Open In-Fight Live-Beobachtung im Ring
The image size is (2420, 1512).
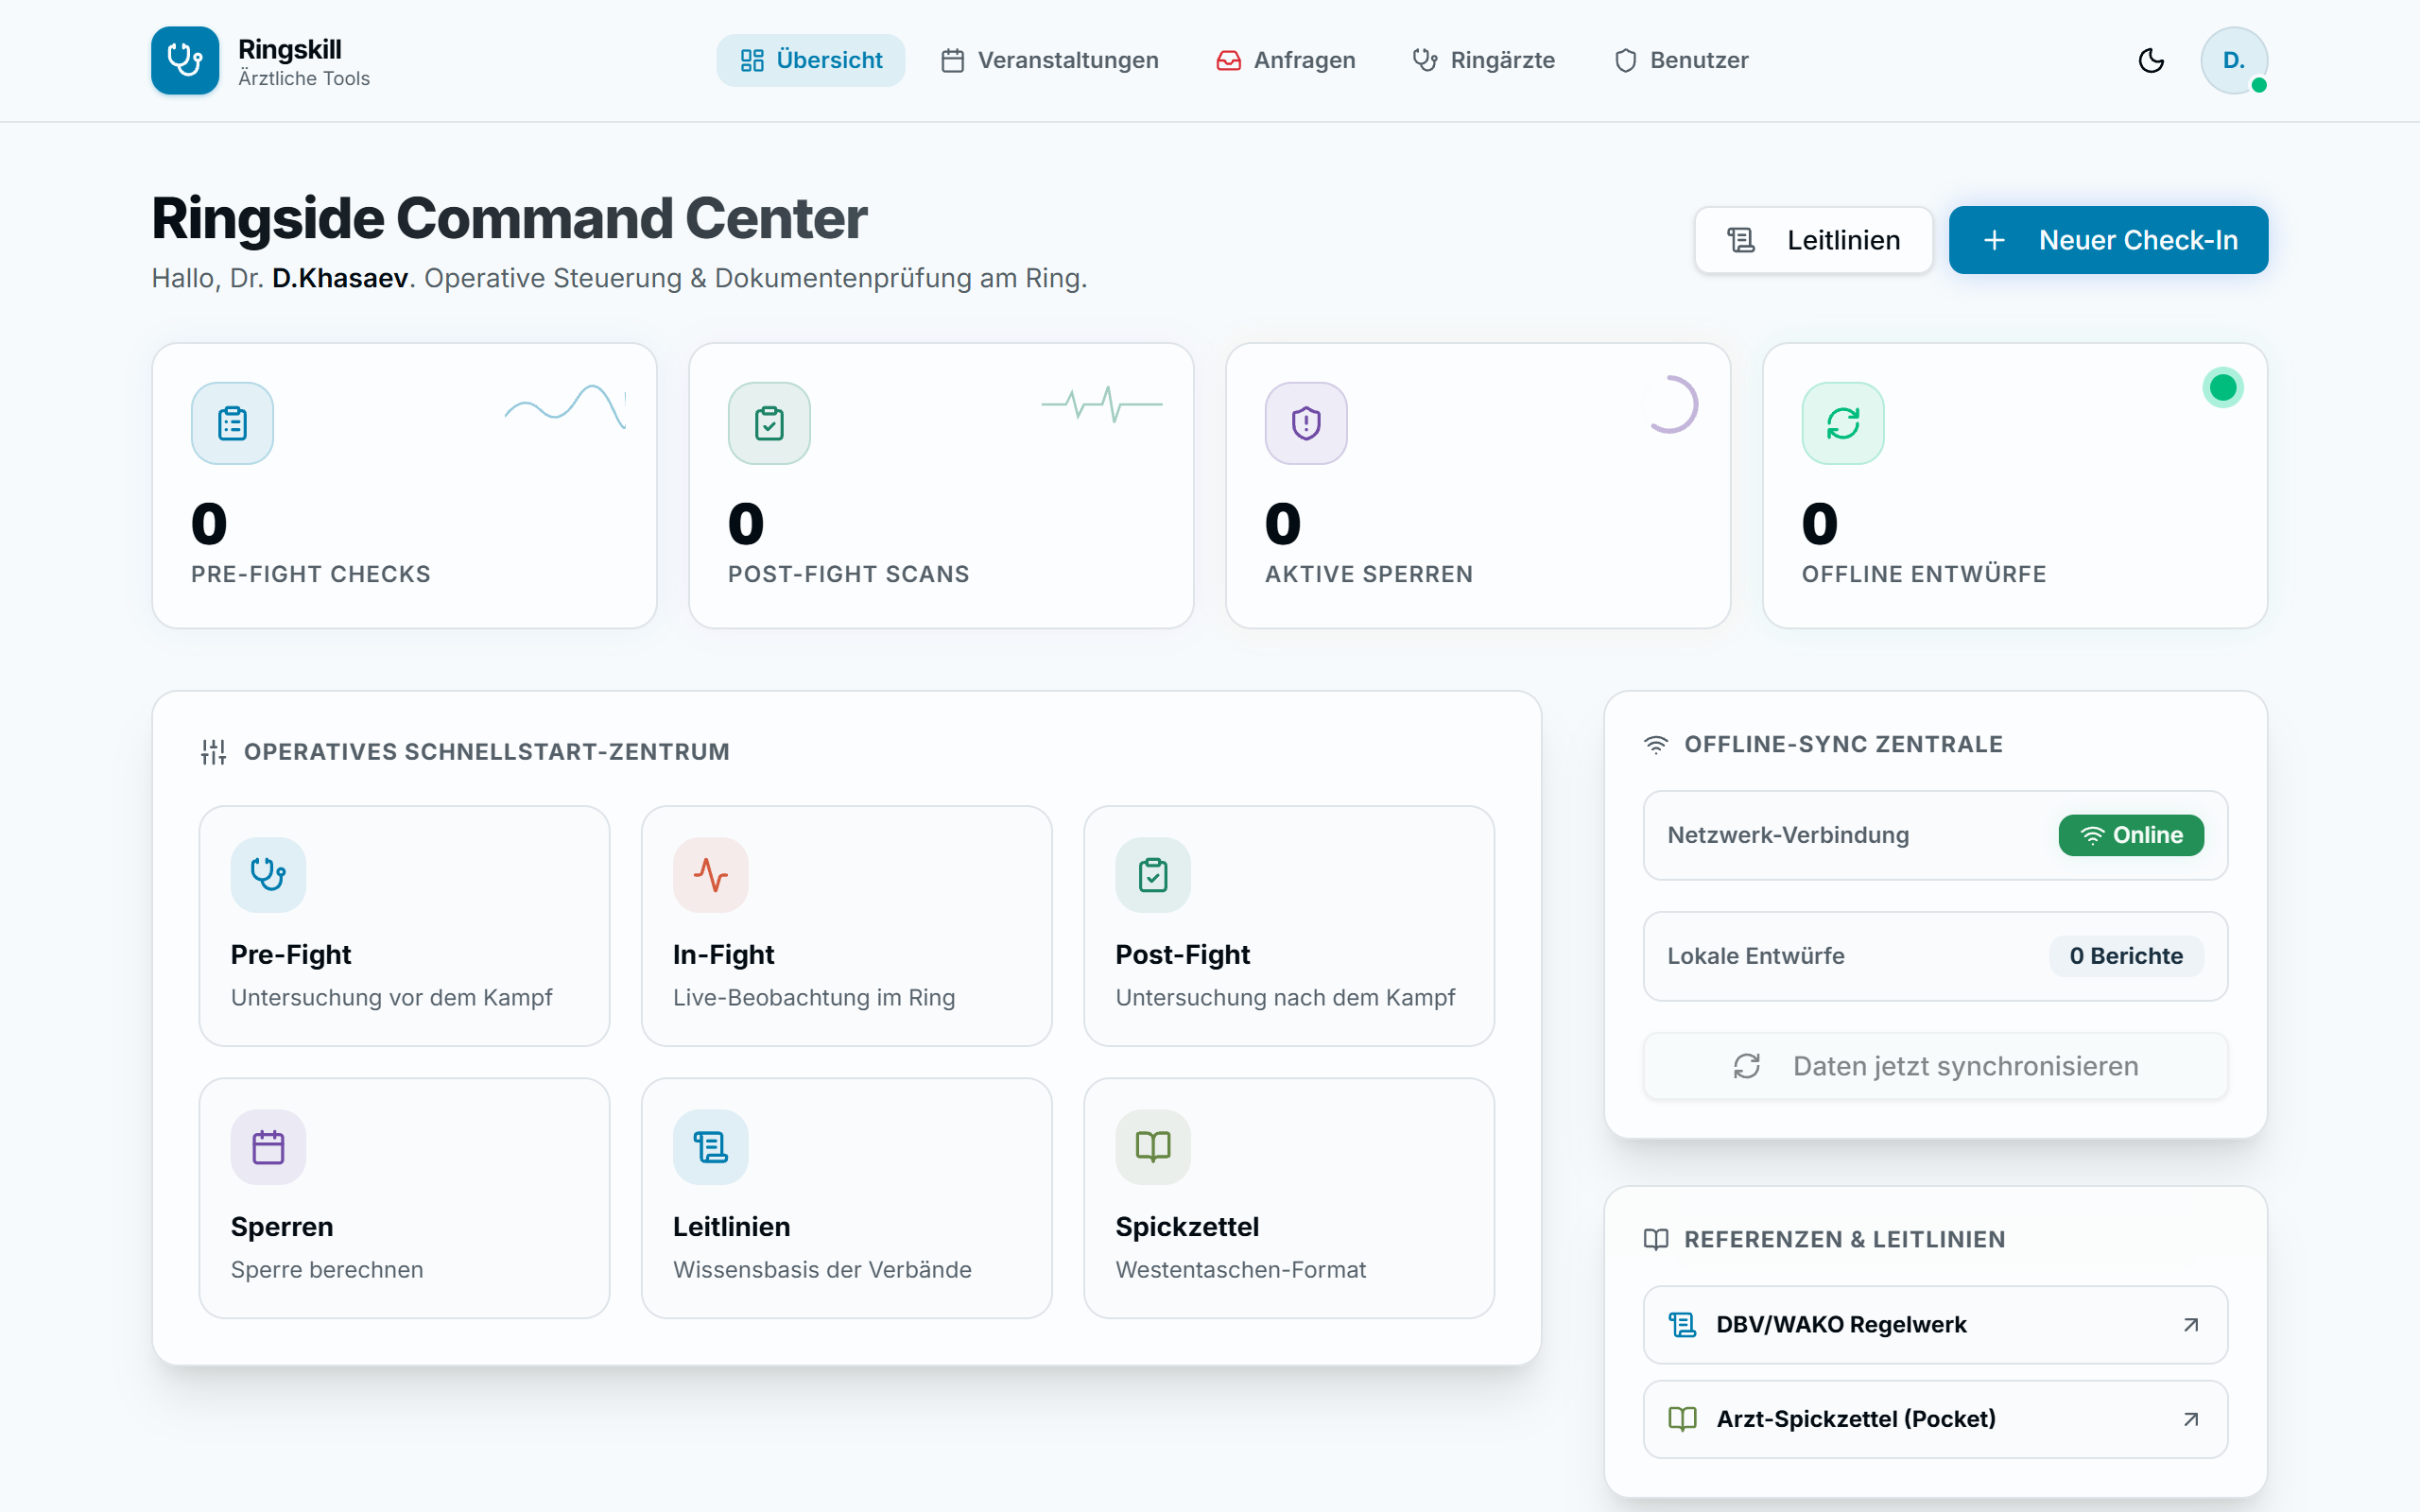coord(846,926)
